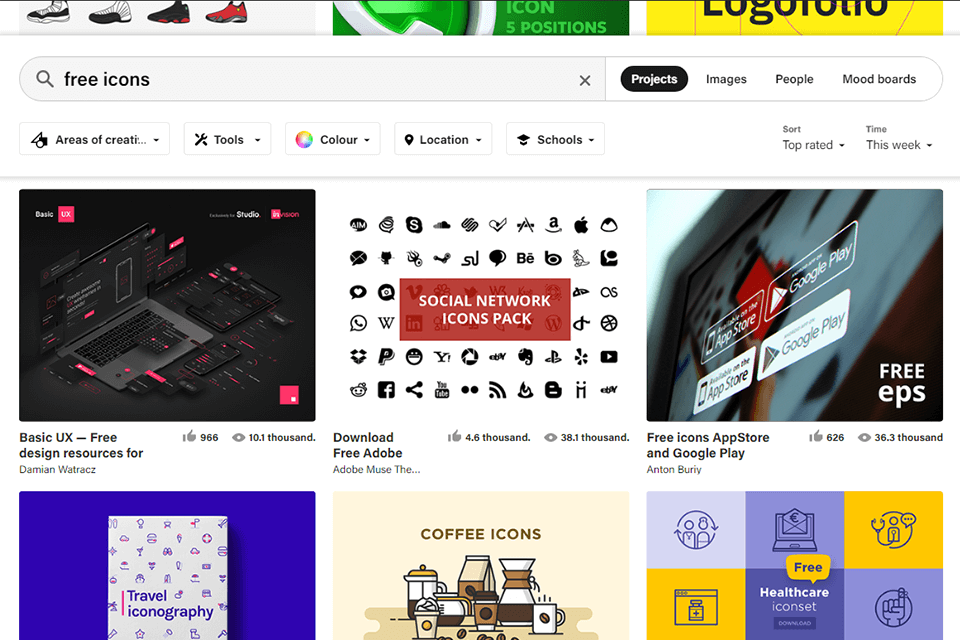This screenshot has height=640, width=960.
Task: Open 'Download Free Adobe' project title
Action: pyautogui.click(x=367, y=445)
